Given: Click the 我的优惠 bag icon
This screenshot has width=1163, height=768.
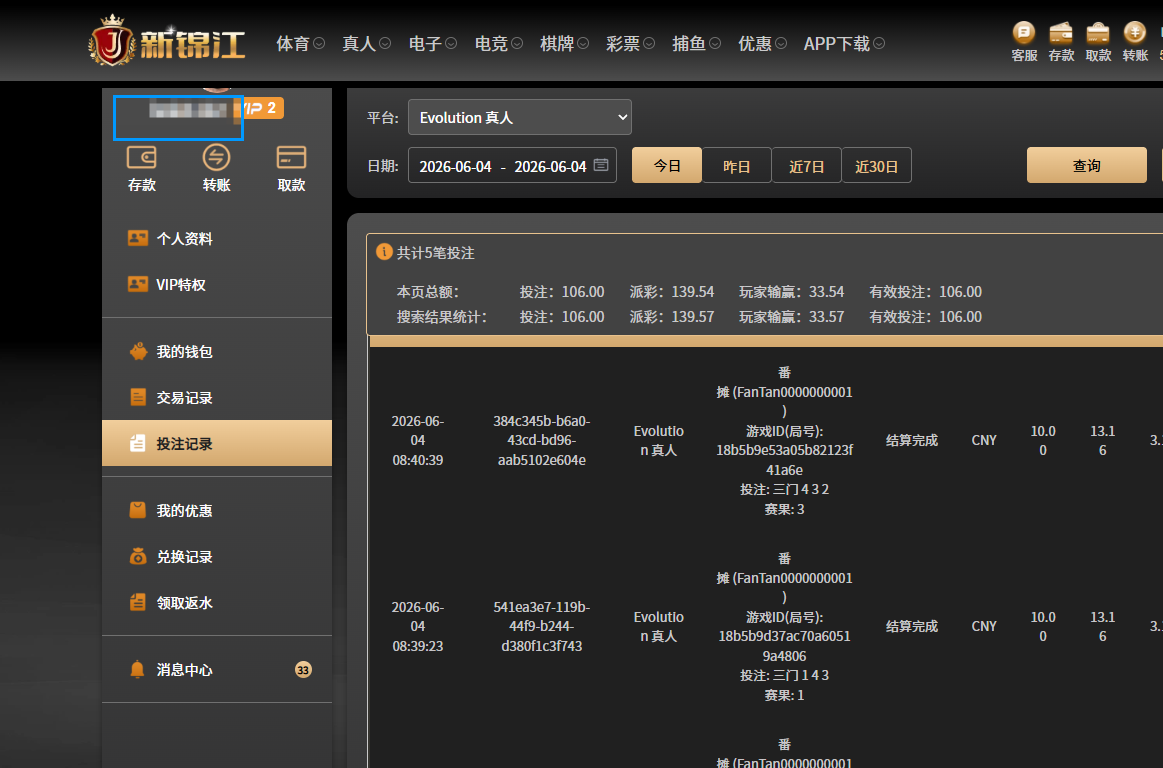Looking at the screenshot, I should pyautogui.click(x=138, y=510).
